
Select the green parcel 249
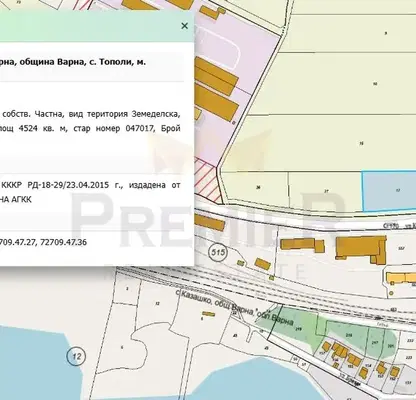pyautogui.click(x=293, y=326)
